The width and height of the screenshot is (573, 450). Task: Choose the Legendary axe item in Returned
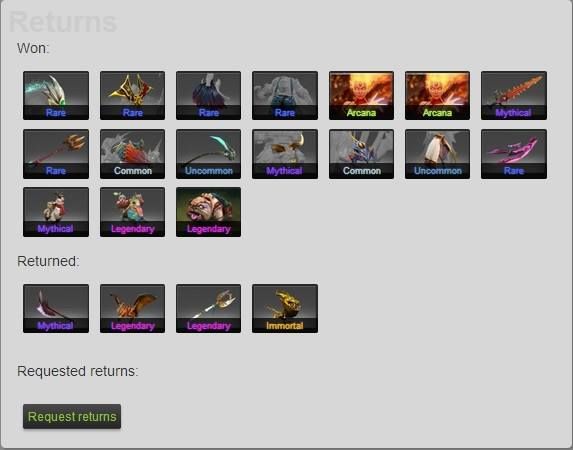tap(208, 309)
